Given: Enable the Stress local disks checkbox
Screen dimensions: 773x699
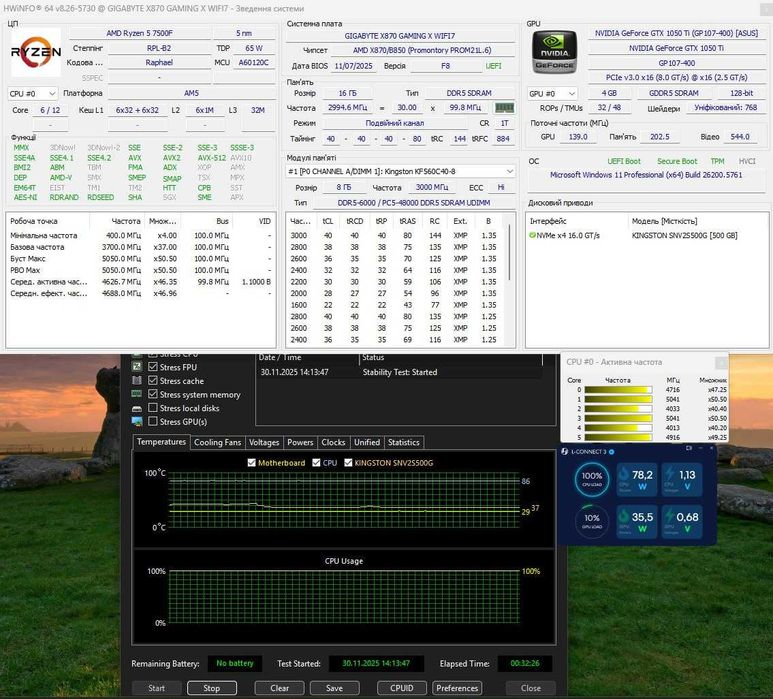Looking at the screenshot, I should [x=153, y=408].
